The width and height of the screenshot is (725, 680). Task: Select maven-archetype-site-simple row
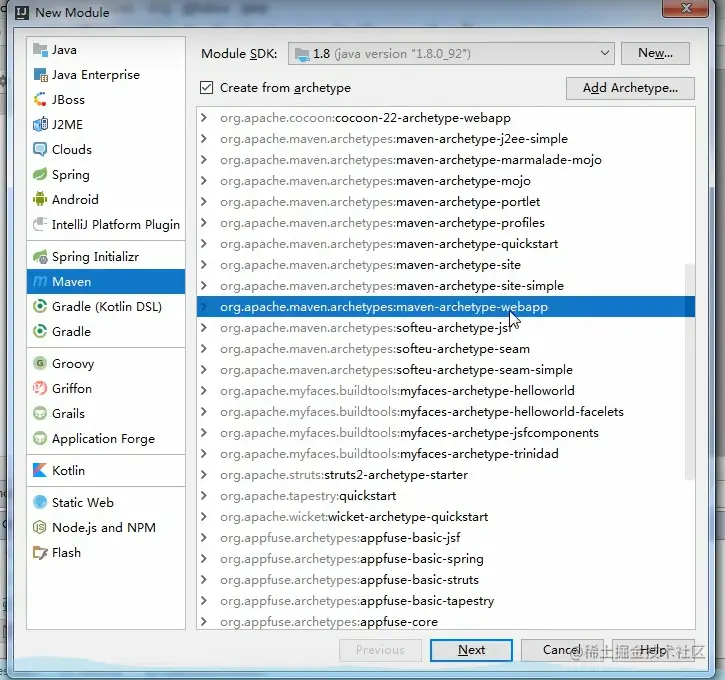point(446,286)
